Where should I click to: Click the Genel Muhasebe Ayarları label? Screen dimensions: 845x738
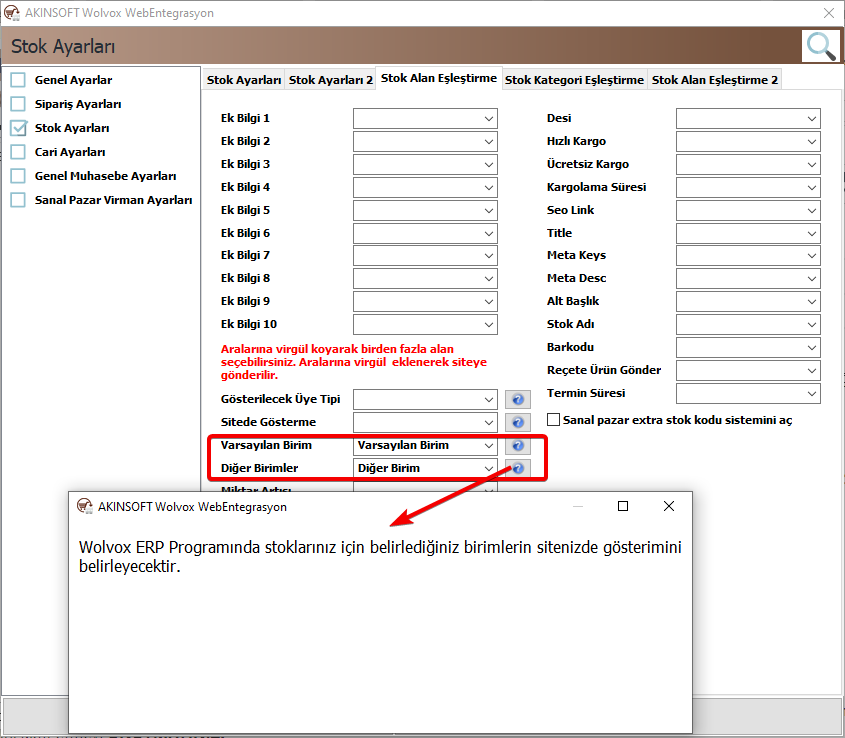pos(105,176)
